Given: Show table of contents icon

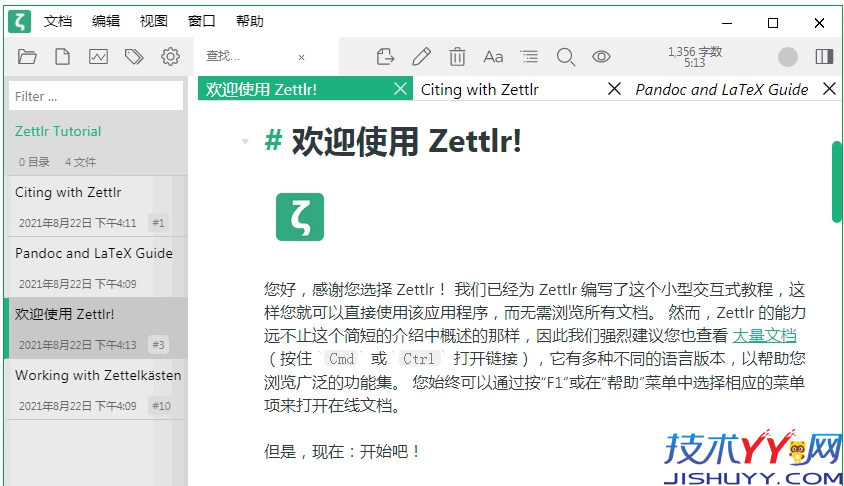Looking at the screenshot, I should click(529, 57).
